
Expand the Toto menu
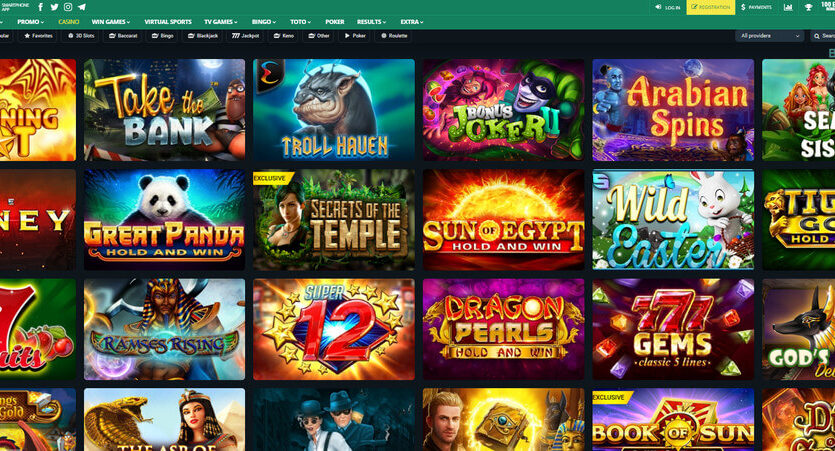pos(300,22)
